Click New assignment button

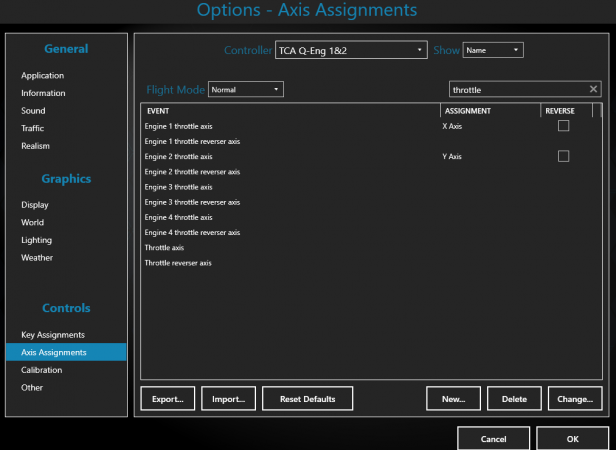click(453, 399)
